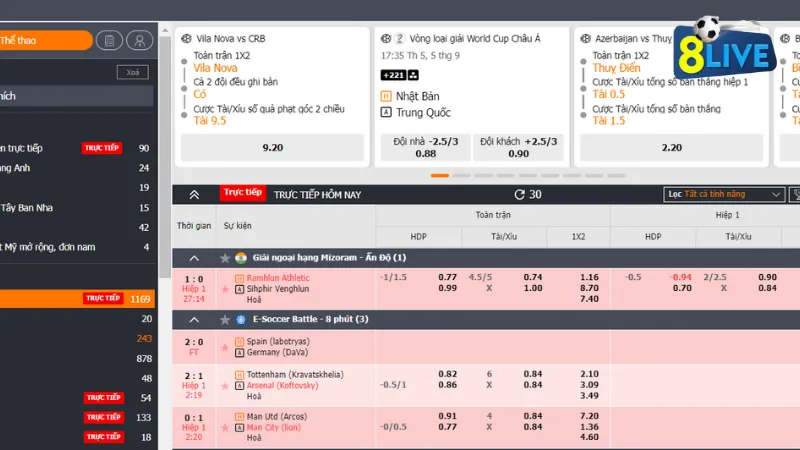The height and width of the screenshot is (450, 800).
Task: Toggle favorite star for Ramhlun Athletic match
Action: click(225, 288)
